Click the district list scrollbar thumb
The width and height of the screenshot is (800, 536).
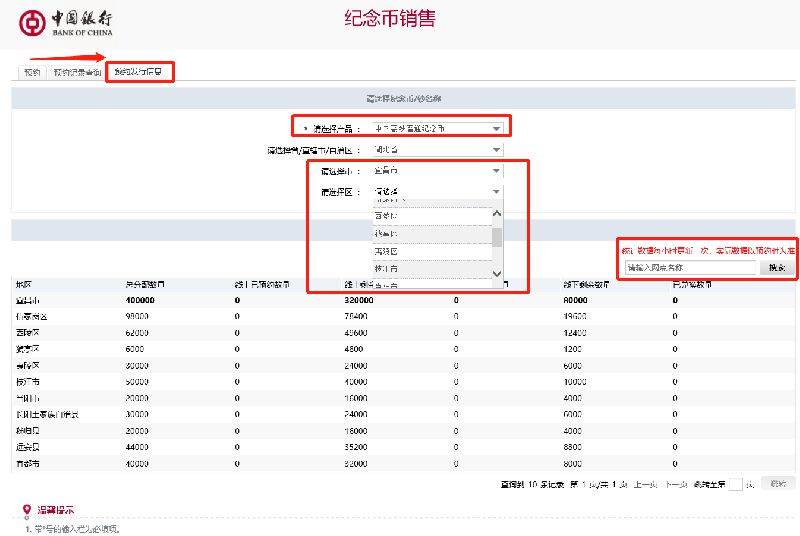click(x=496, y=237)
